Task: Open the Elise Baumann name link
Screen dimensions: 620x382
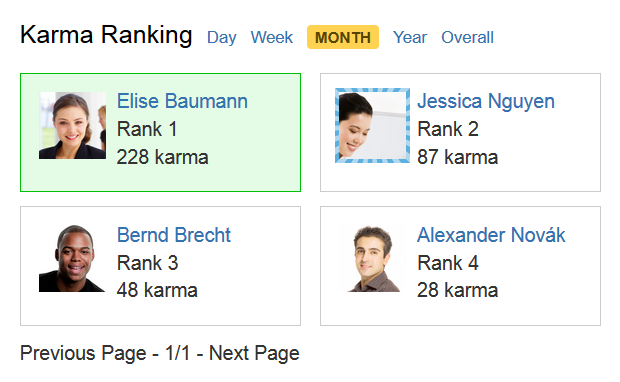Action: coord(182,101)
